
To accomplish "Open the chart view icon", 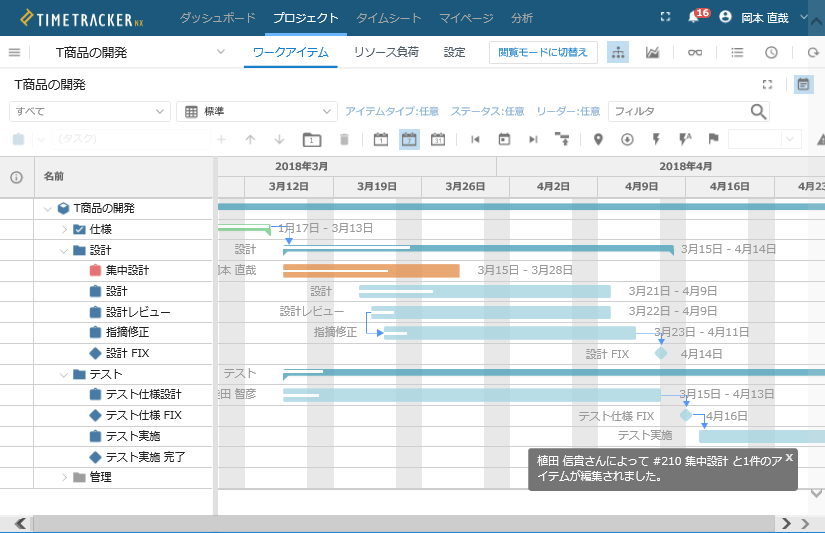I will (652, 52).
